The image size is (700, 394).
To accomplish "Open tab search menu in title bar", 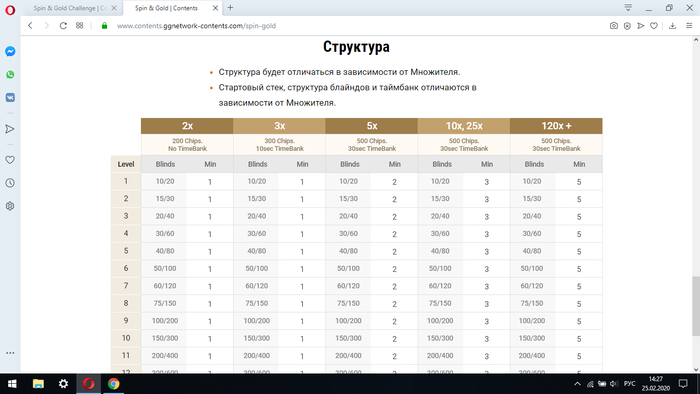I will 628,8.
